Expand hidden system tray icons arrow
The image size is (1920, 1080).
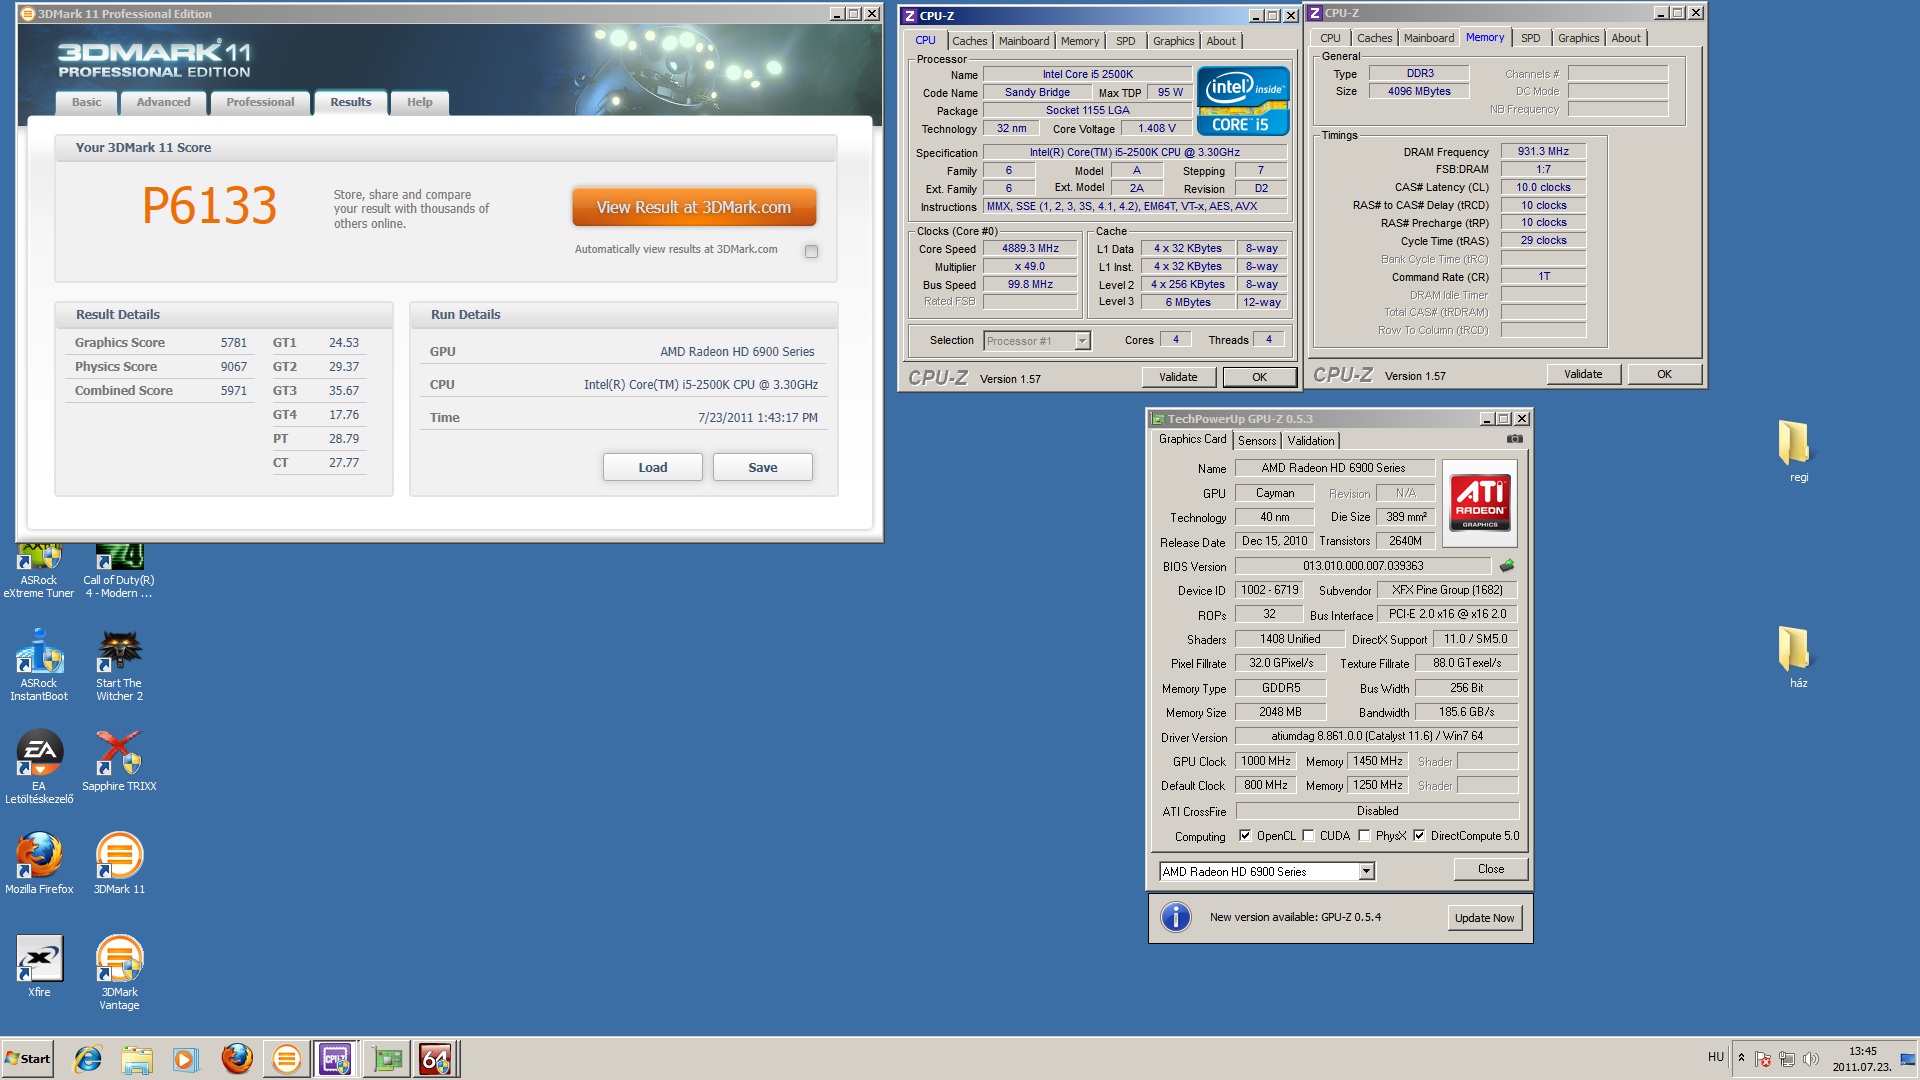tap(1741, 1058)
